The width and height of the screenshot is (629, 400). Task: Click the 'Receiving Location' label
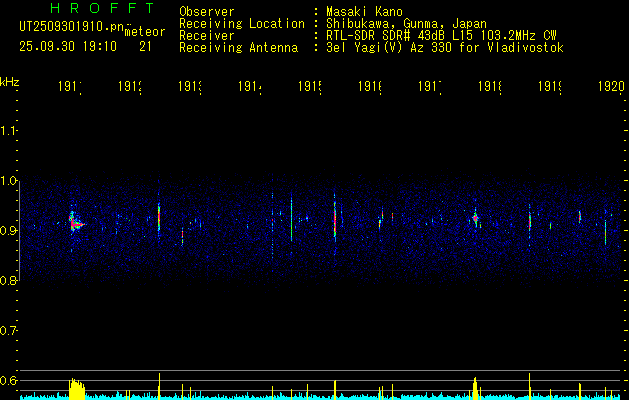click(x=242, y=24)
